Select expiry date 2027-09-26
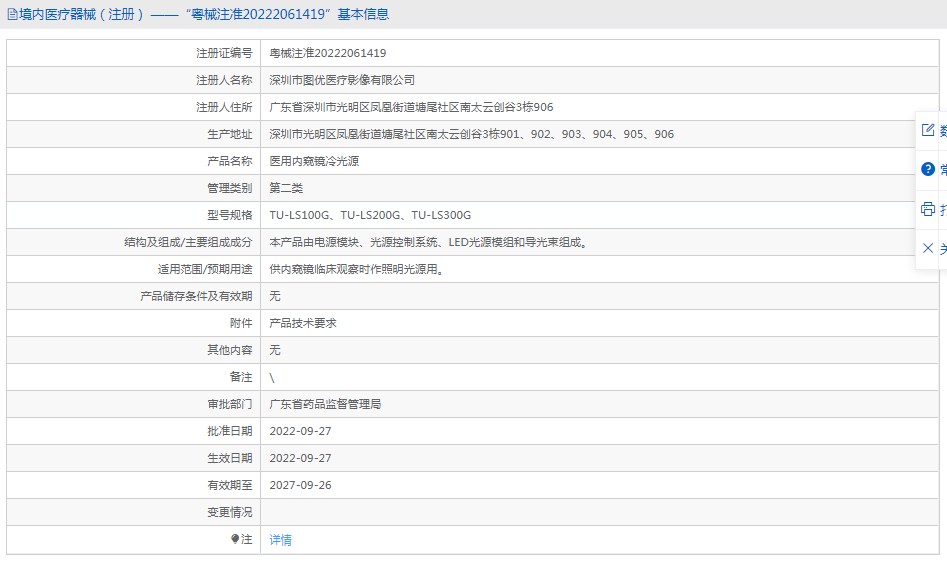Viewport: 947px width, 563px height. pyautogui.click(x=300, y=485)
